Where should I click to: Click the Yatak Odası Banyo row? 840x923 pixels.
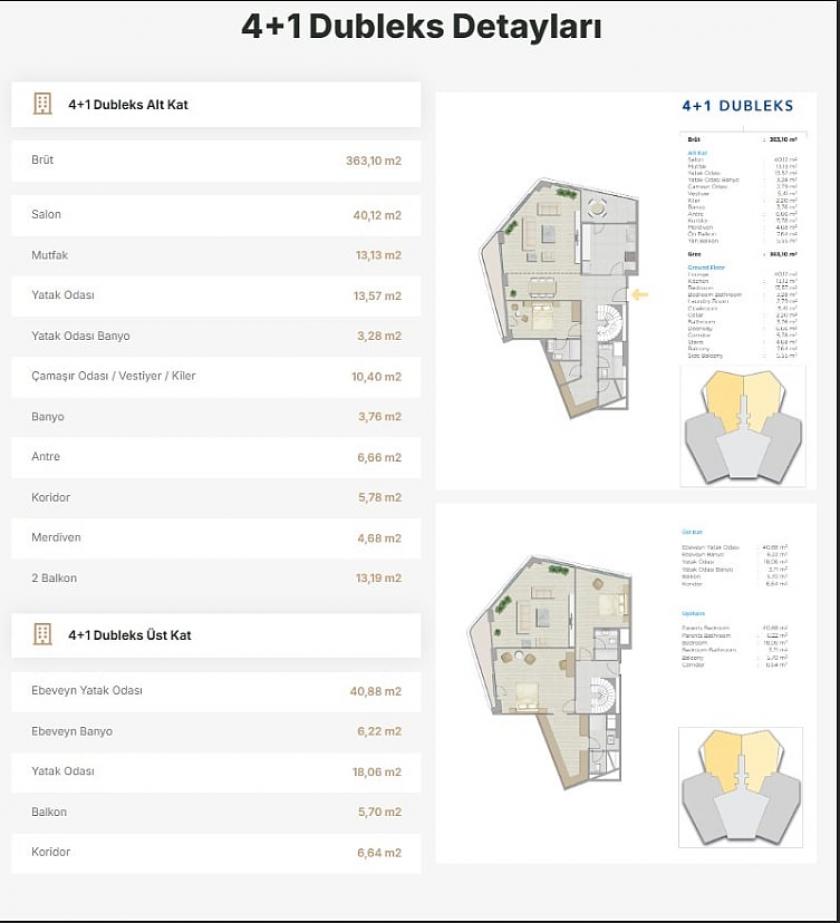coord(215,336)
